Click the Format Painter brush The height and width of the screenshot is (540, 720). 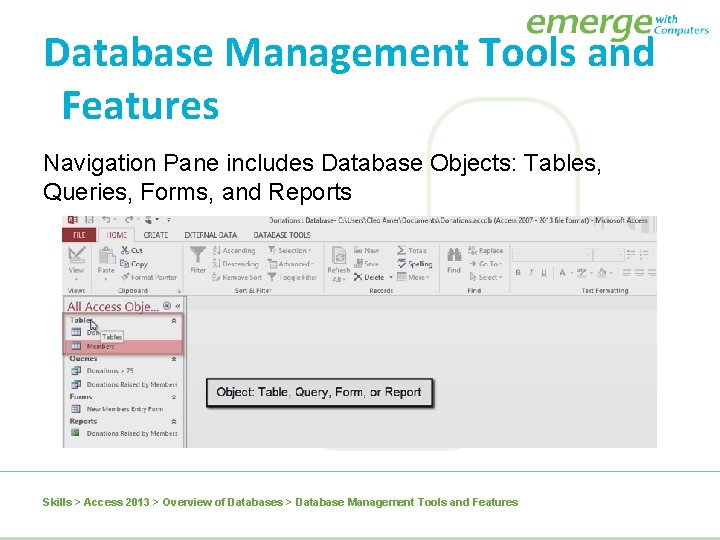click(x=125, y=277)
